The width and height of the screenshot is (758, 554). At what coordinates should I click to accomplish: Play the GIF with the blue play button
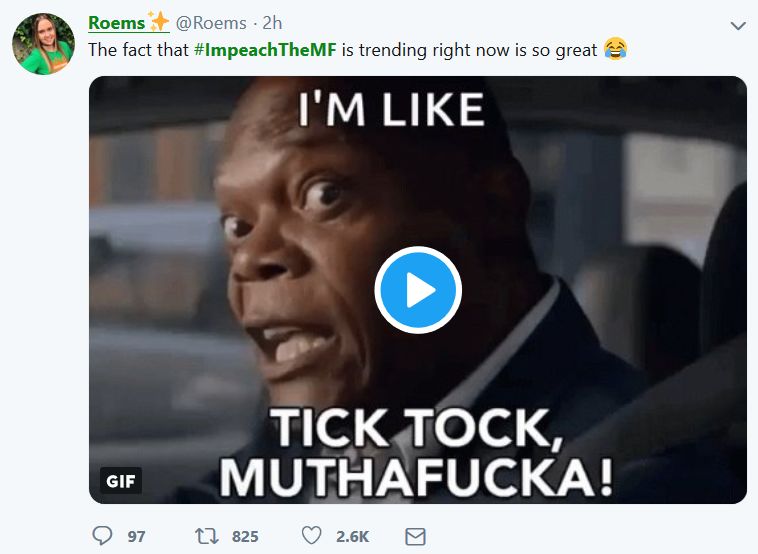tap(418, 290)
